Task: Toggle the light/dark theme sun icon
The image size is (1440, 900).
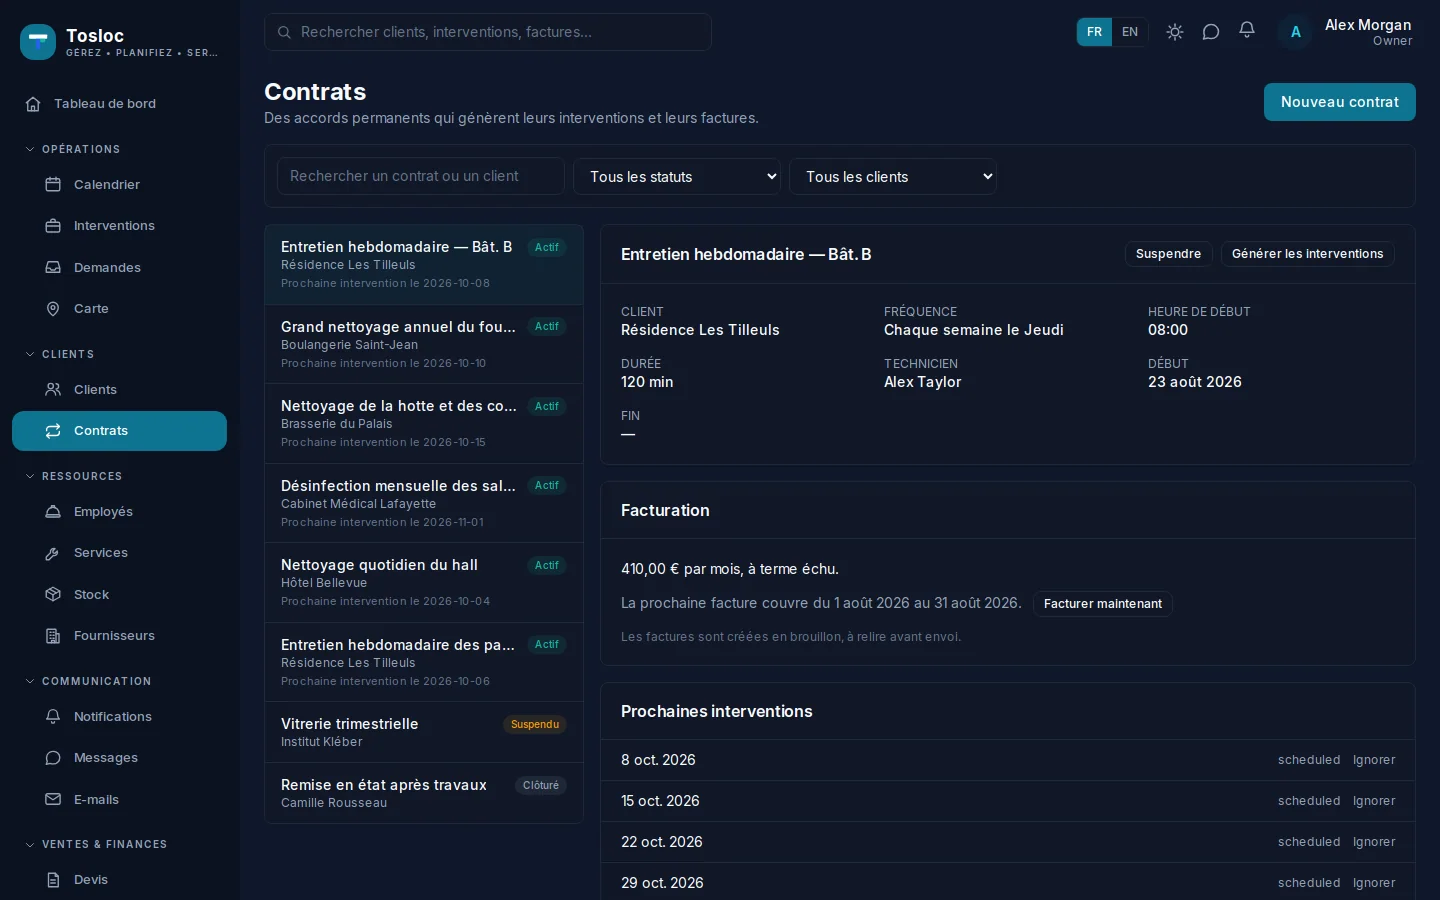Action: click(x=1175, y=32)
